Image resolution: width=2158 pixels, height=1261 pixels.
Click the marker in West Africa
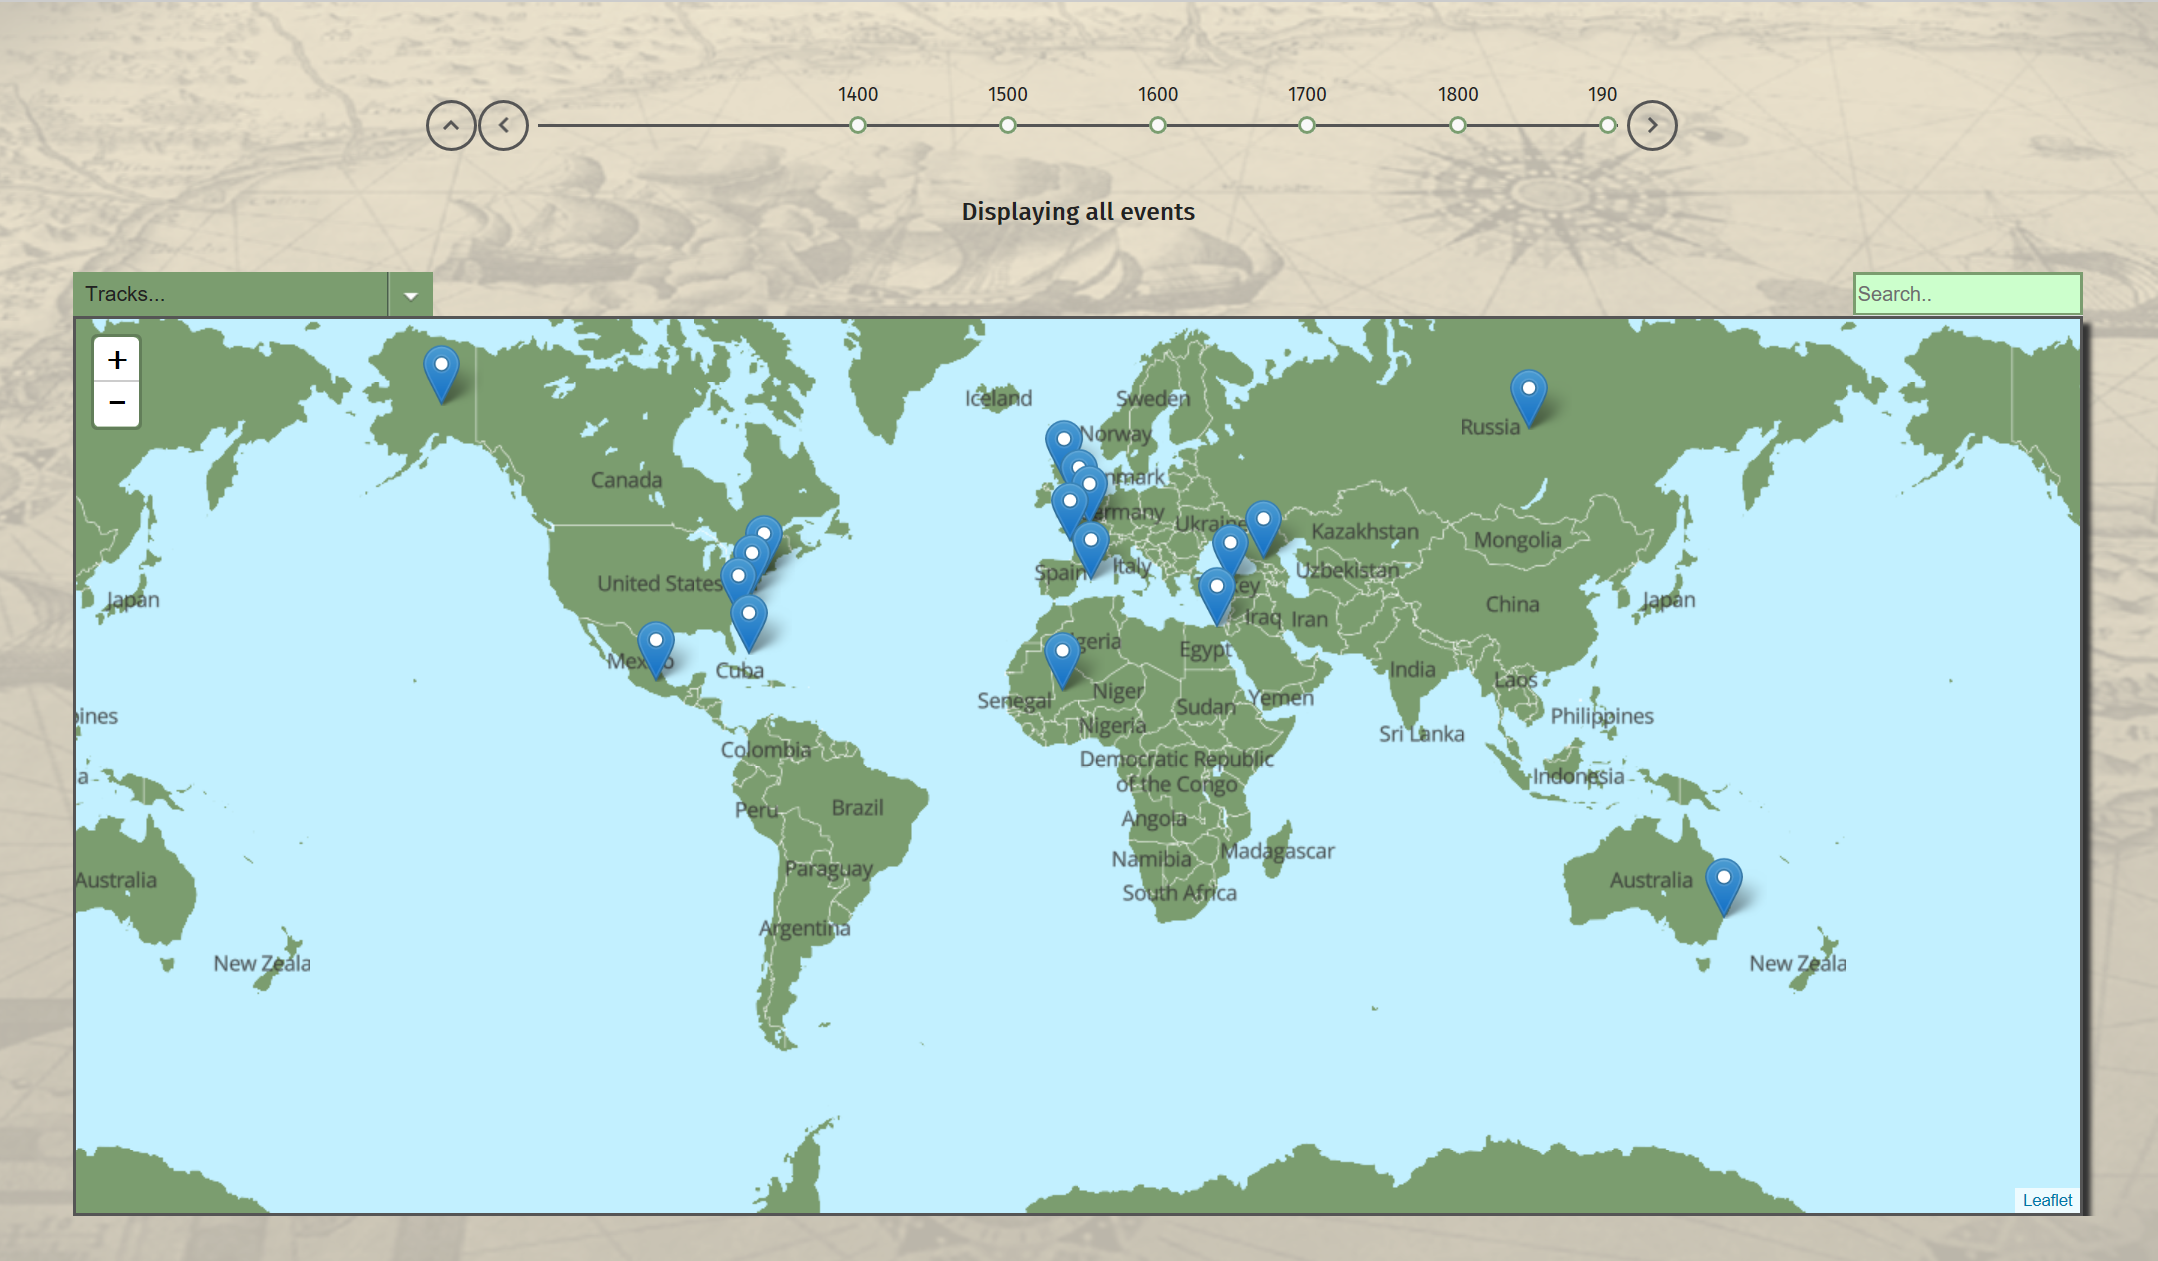click(1062, 657)
